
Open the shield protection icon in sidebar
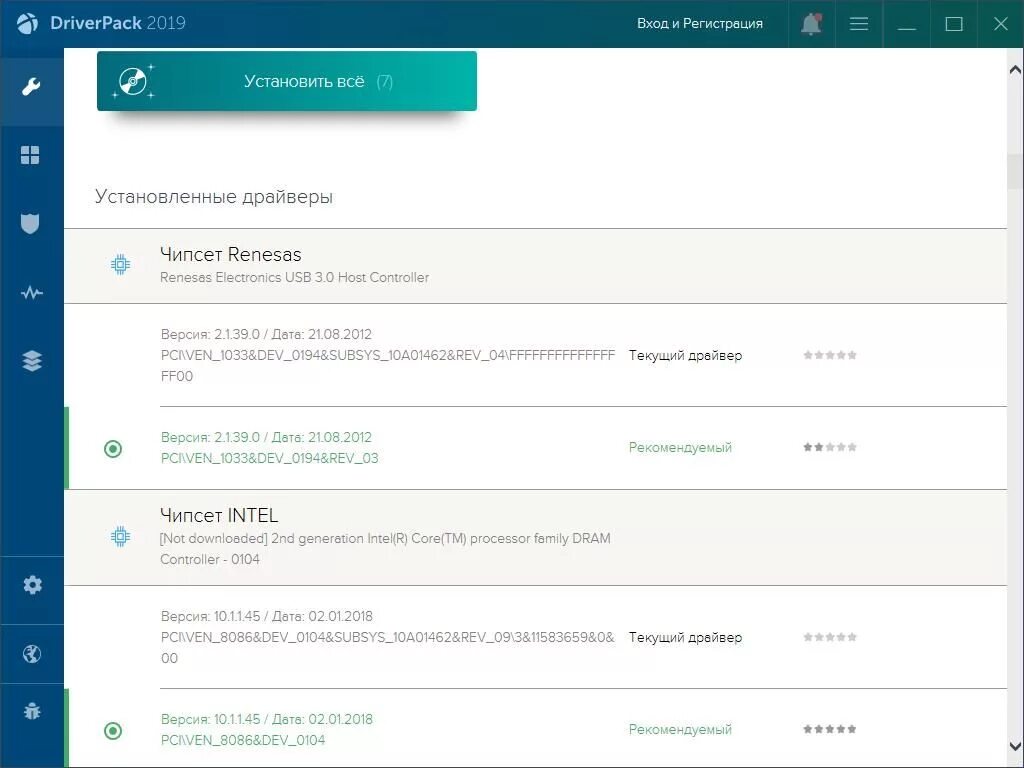[30, 223]
